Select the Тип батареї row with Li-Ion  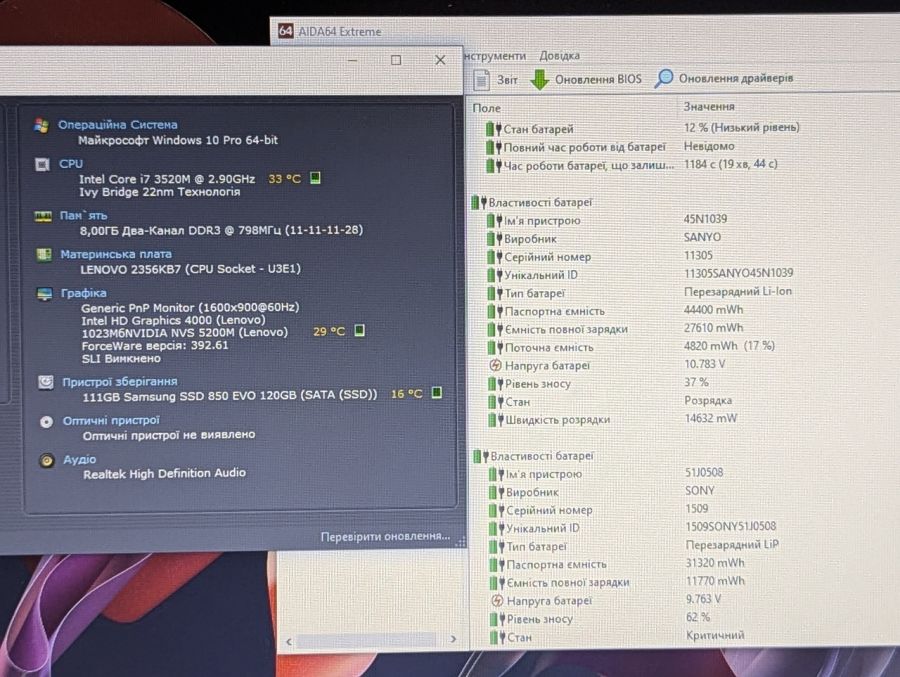click(x=640, y=292)
